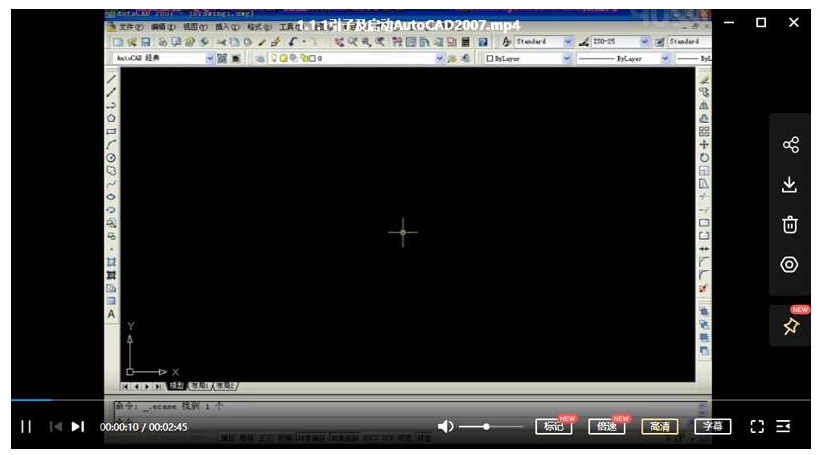Pause the video playback
This screenshot has width=820, height=455.
coord(26,427)
